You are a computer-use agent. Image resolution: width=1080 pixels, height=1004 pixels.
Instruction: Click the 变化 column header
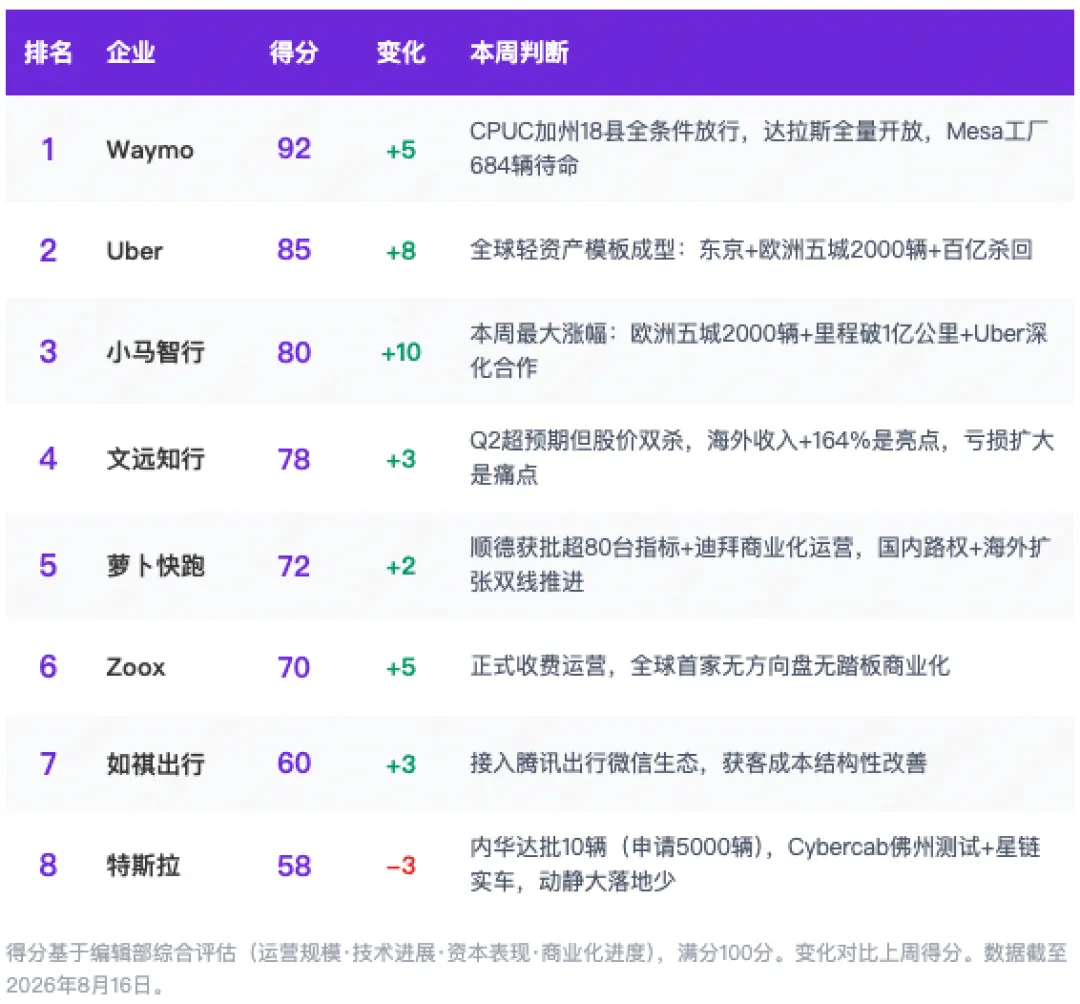[401, 52]
